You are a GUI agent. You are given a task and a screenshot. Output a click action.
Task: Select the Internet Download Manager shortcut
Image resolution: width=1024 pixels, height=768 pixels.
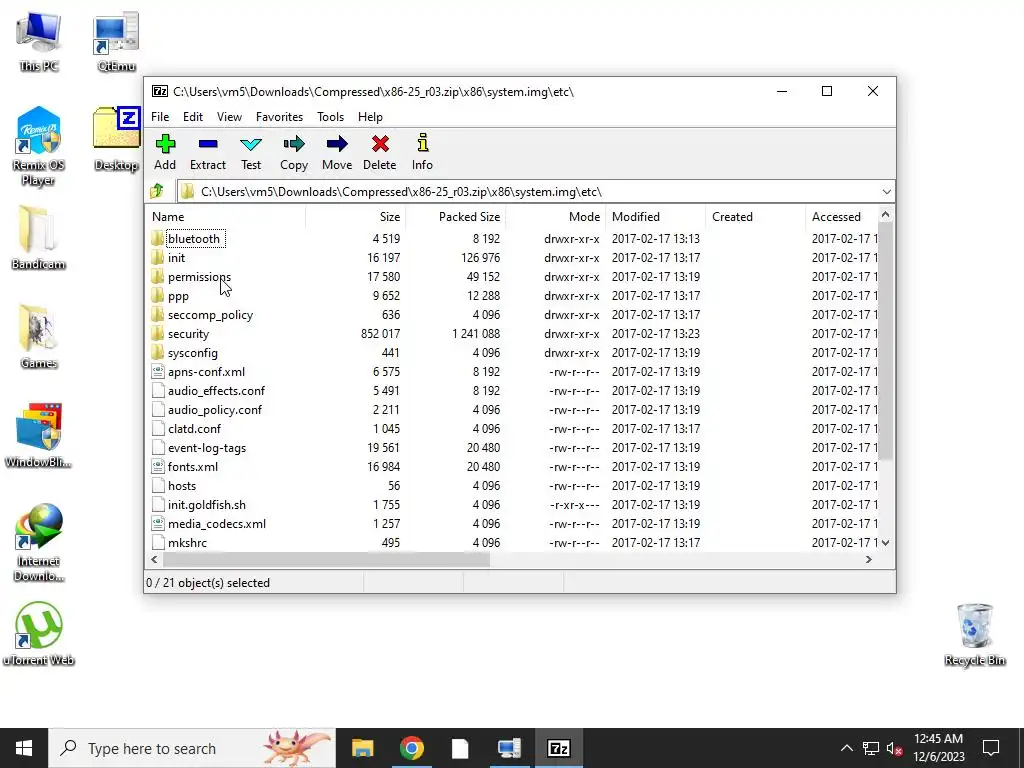click(39, 542)
